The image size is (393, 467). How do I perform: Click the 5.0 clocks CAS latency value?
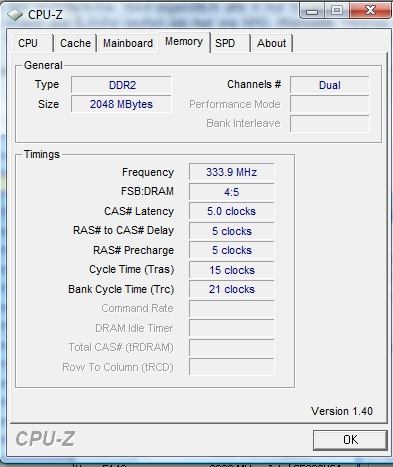[231, 211]
